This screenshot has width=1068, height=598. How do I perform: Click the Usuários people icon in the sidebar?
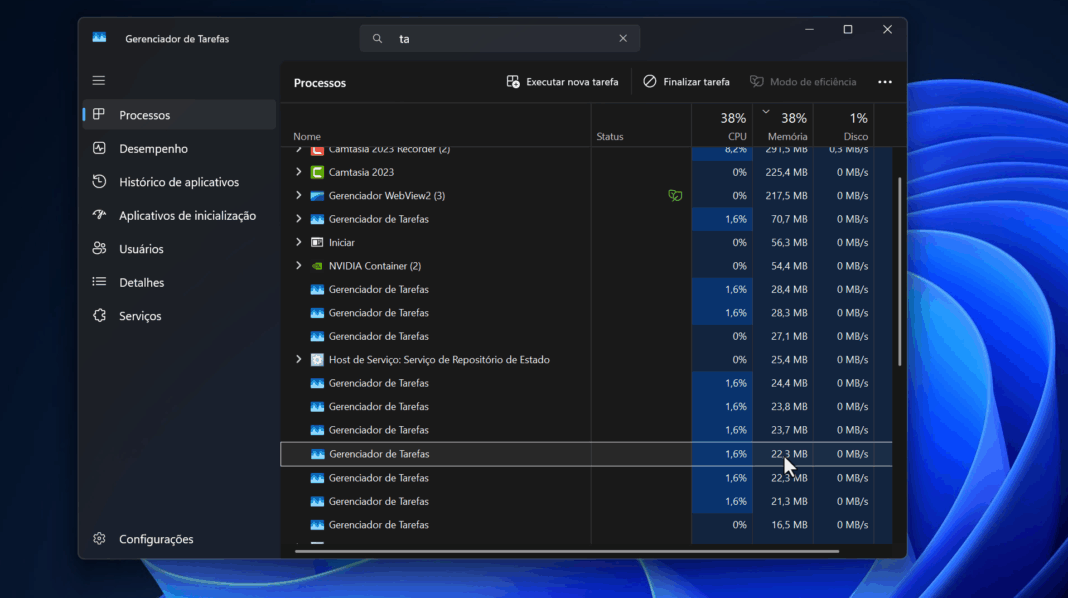click(x=99, y=249)
